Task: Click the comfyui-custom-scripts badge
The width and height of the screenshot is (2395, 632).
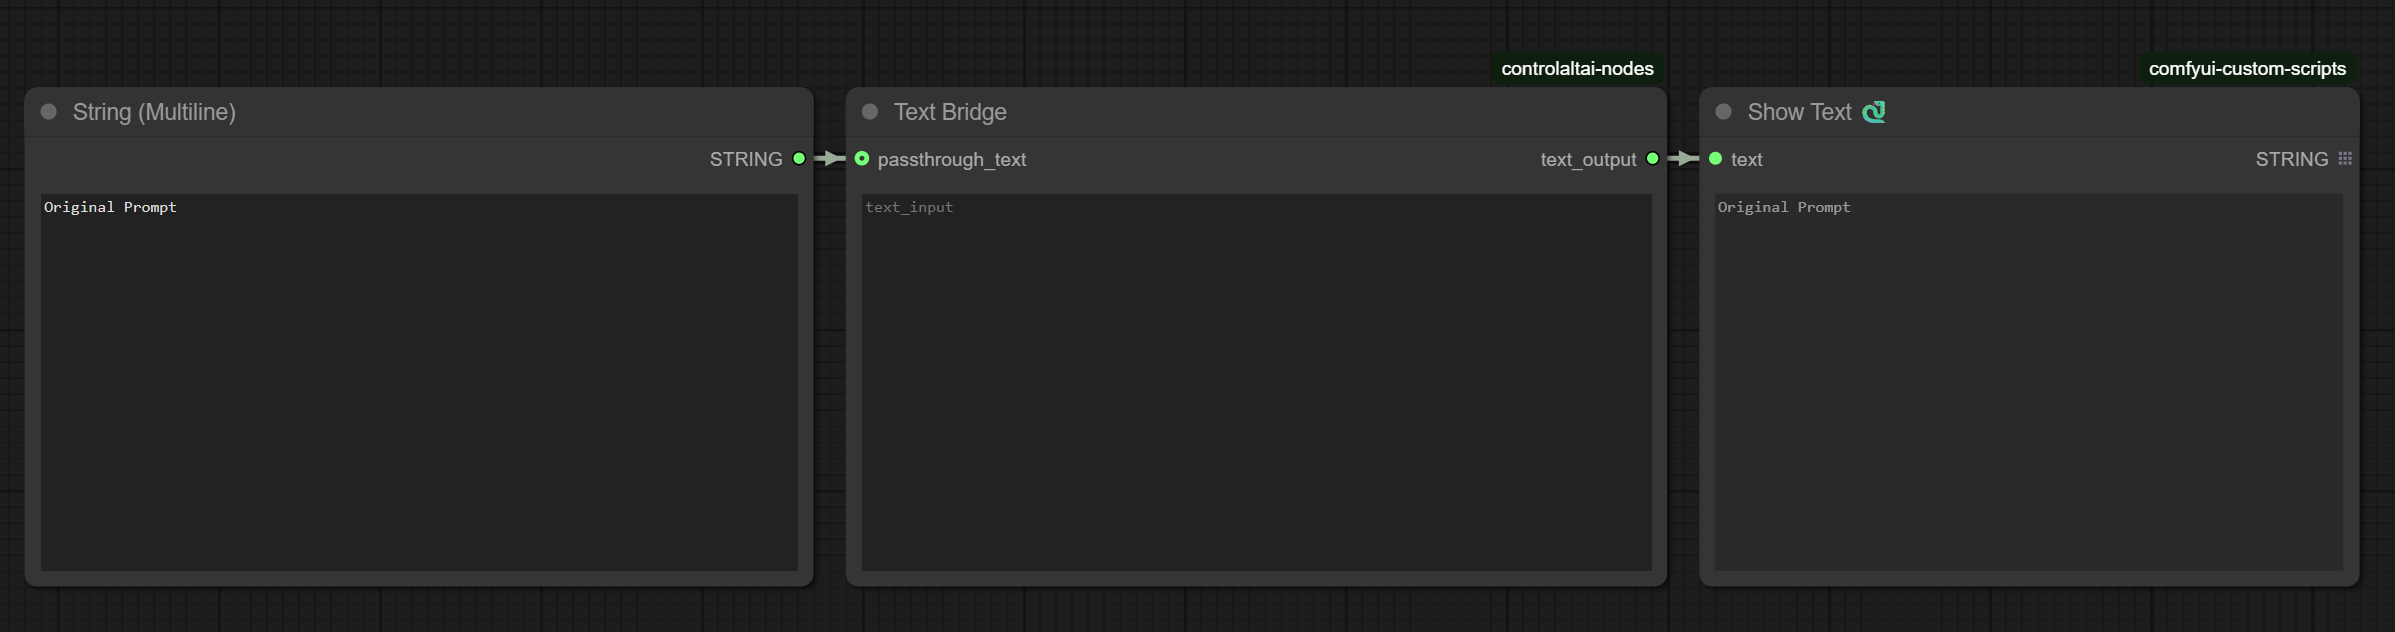Action: click(x=2247, y=69)
